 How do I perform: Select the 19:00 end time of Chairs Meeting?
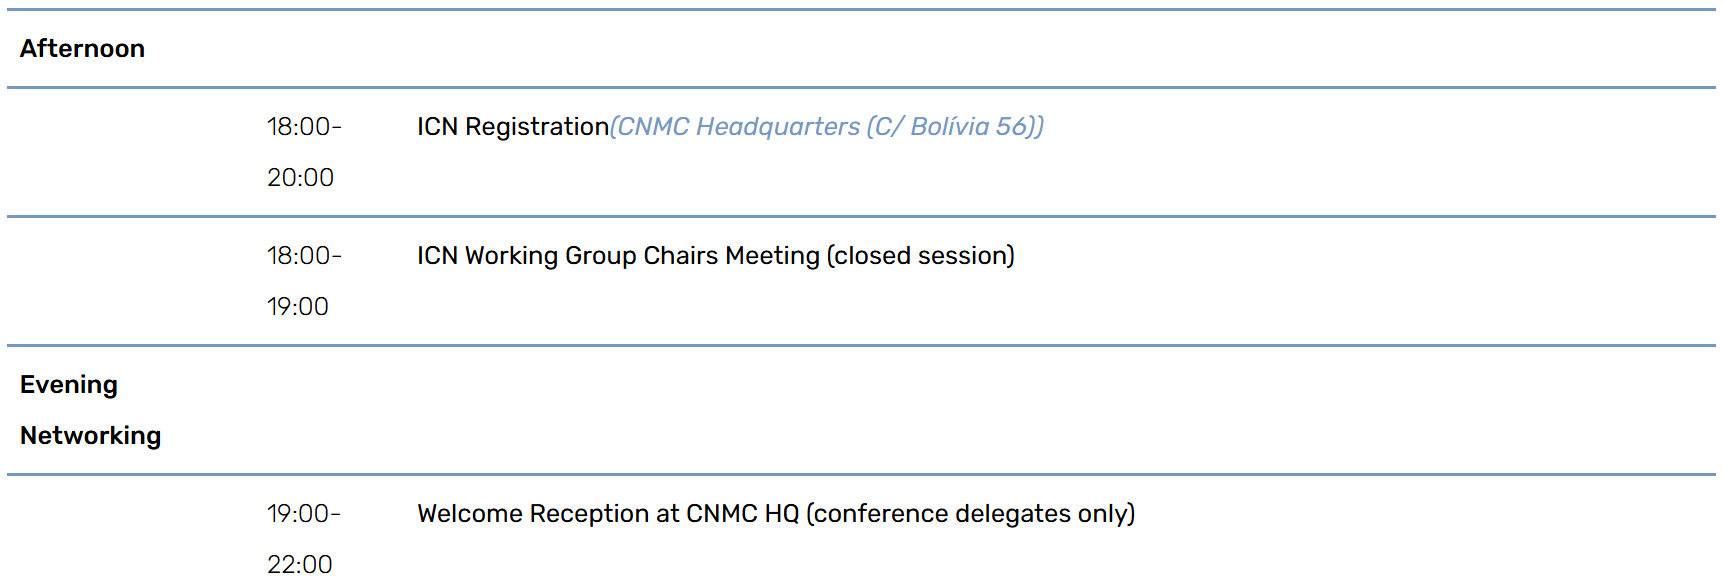point(298,307)
